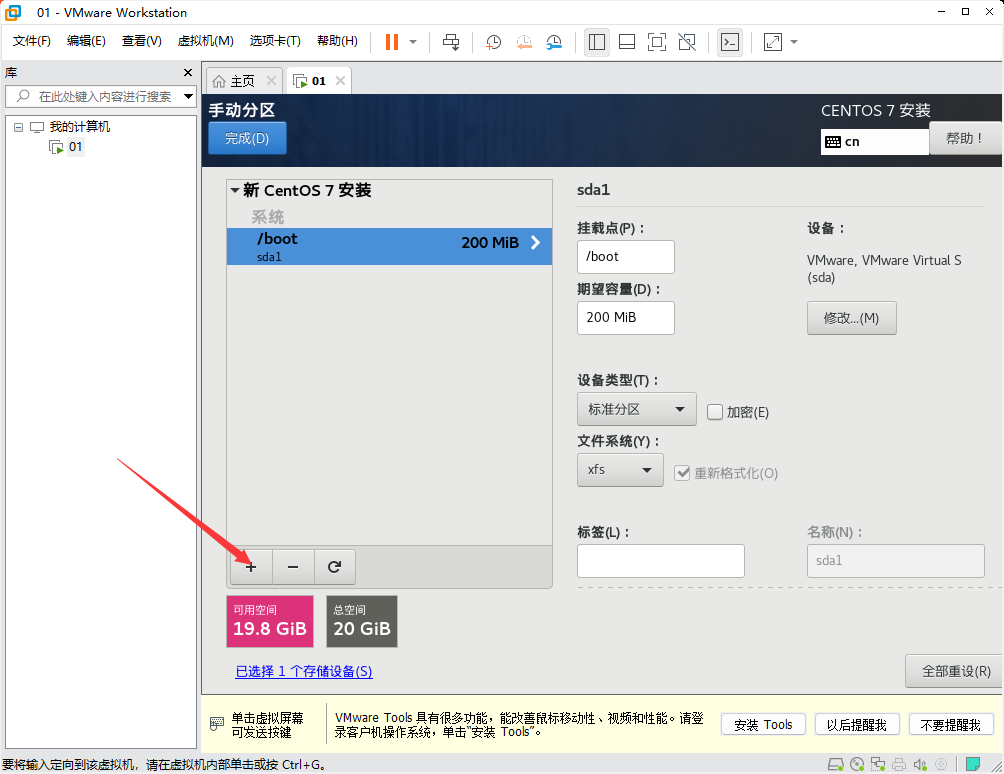Viewport: 1004px width, 774px height.
Task: Toggle the library sidebar view icon
Action: 597,42
